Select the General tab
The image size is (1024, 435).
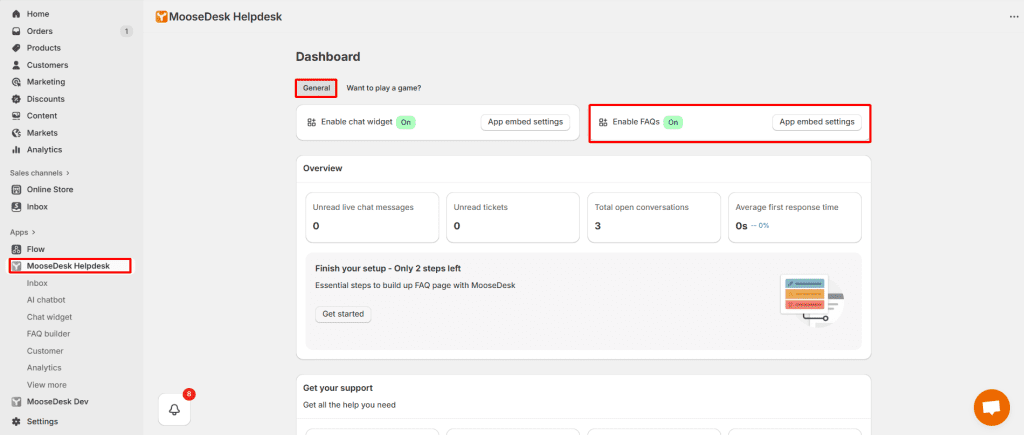pos(317,88)
